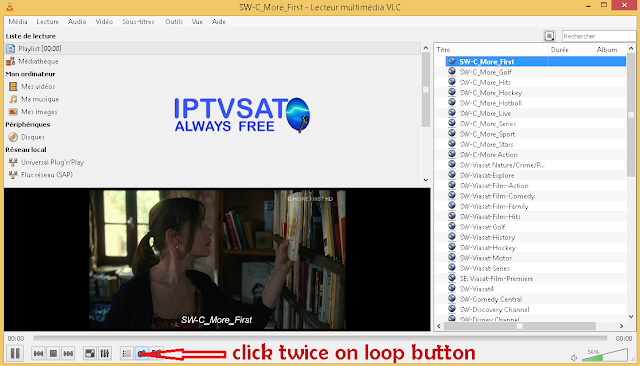Image resolution: width=640 pixels, height=366 pixels.
Task: Go to the previous media item
Action: [38, 353]
